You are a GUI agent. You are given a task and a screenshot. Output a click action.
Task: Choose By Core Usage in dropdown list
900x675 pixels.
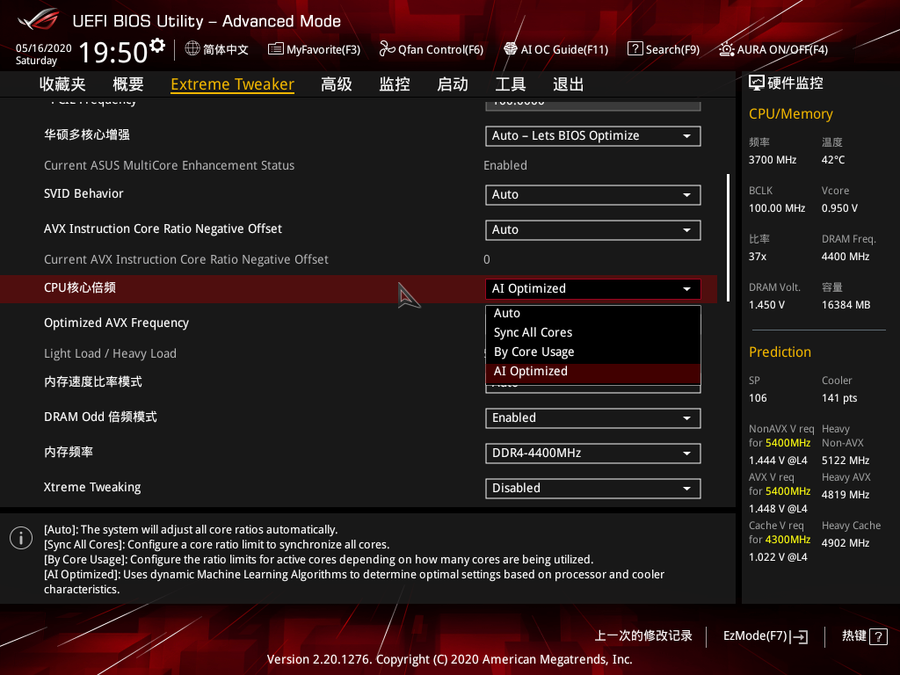coord(534,352)
